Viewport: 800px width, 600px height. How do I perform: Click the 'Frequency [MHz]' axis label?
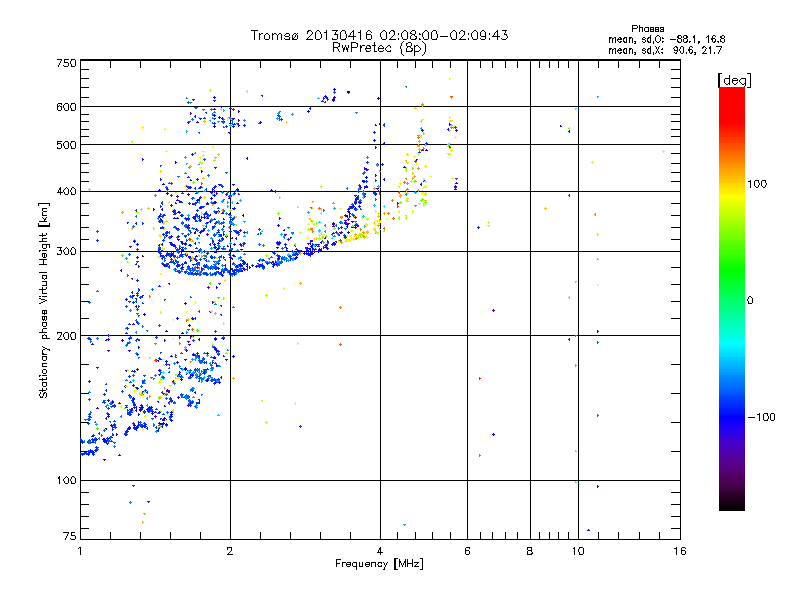pos(379,564)
